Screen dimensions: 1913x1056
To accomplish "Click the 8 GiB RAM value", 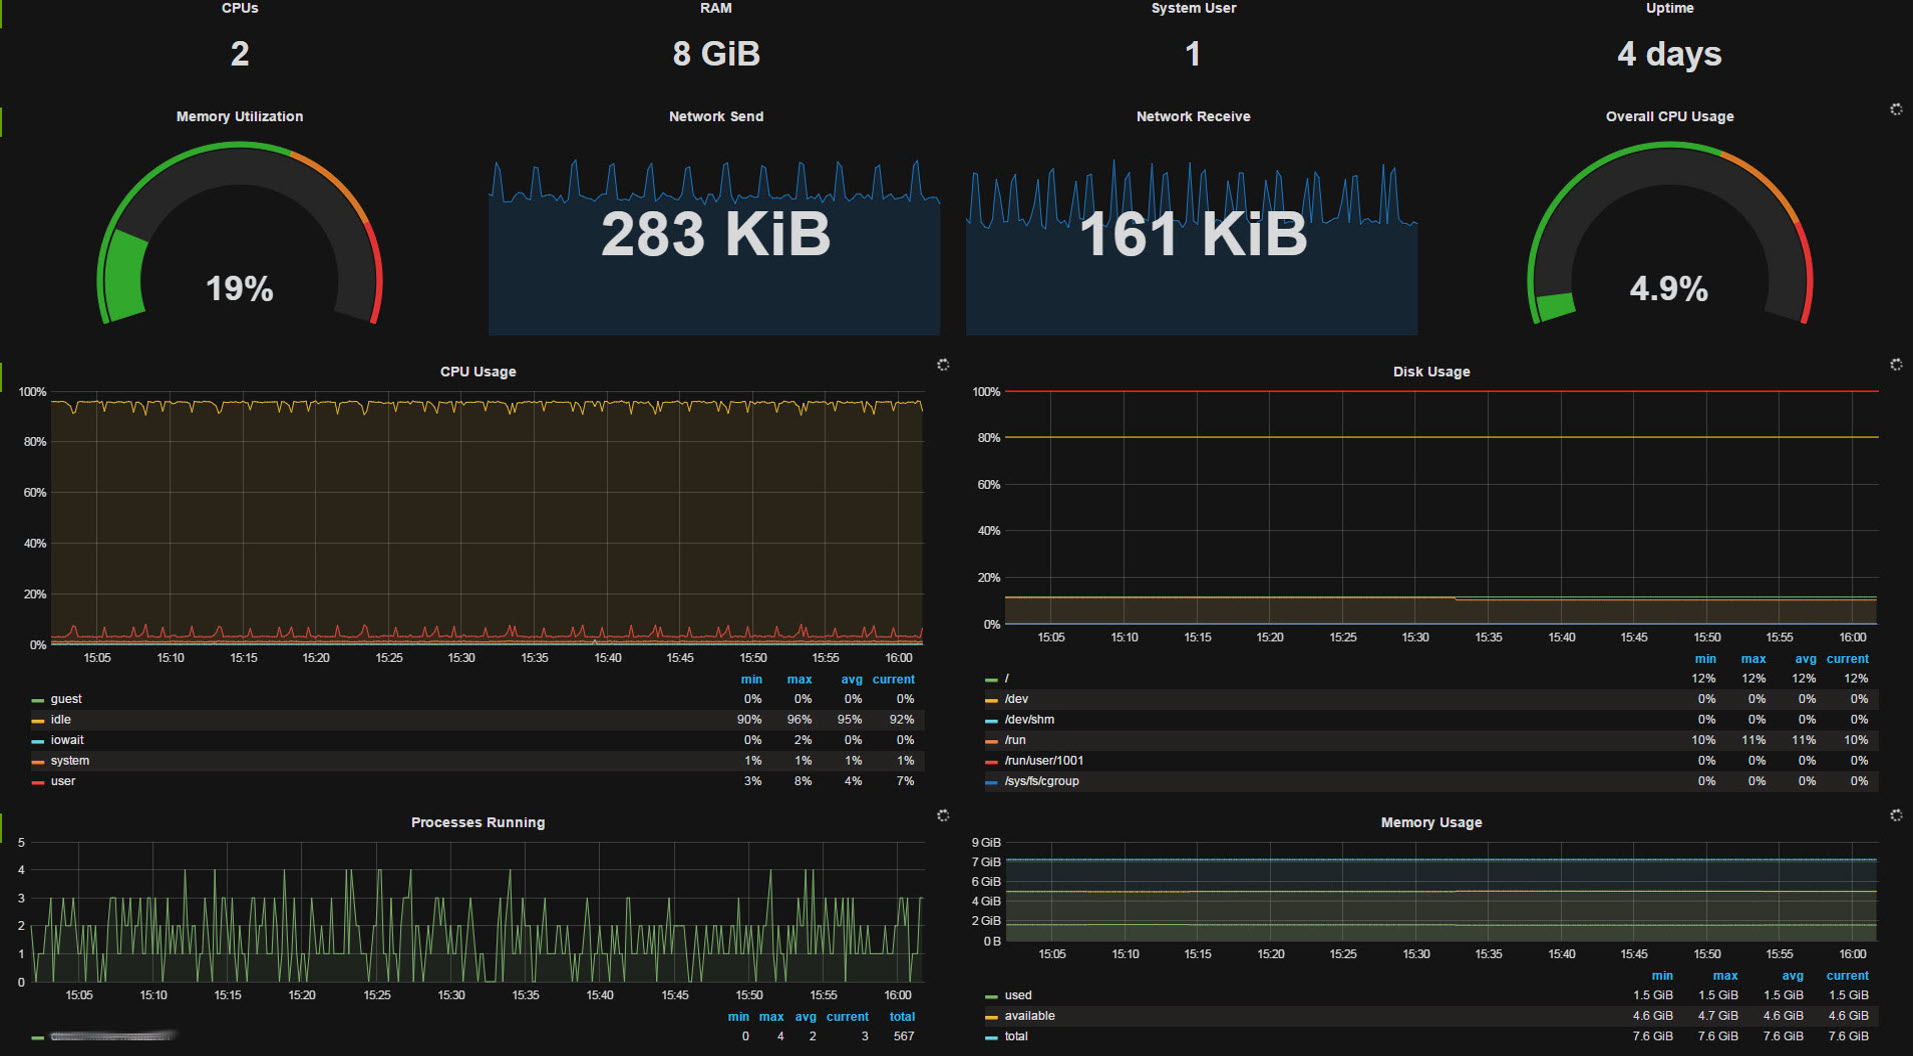I will coord(716,54).
